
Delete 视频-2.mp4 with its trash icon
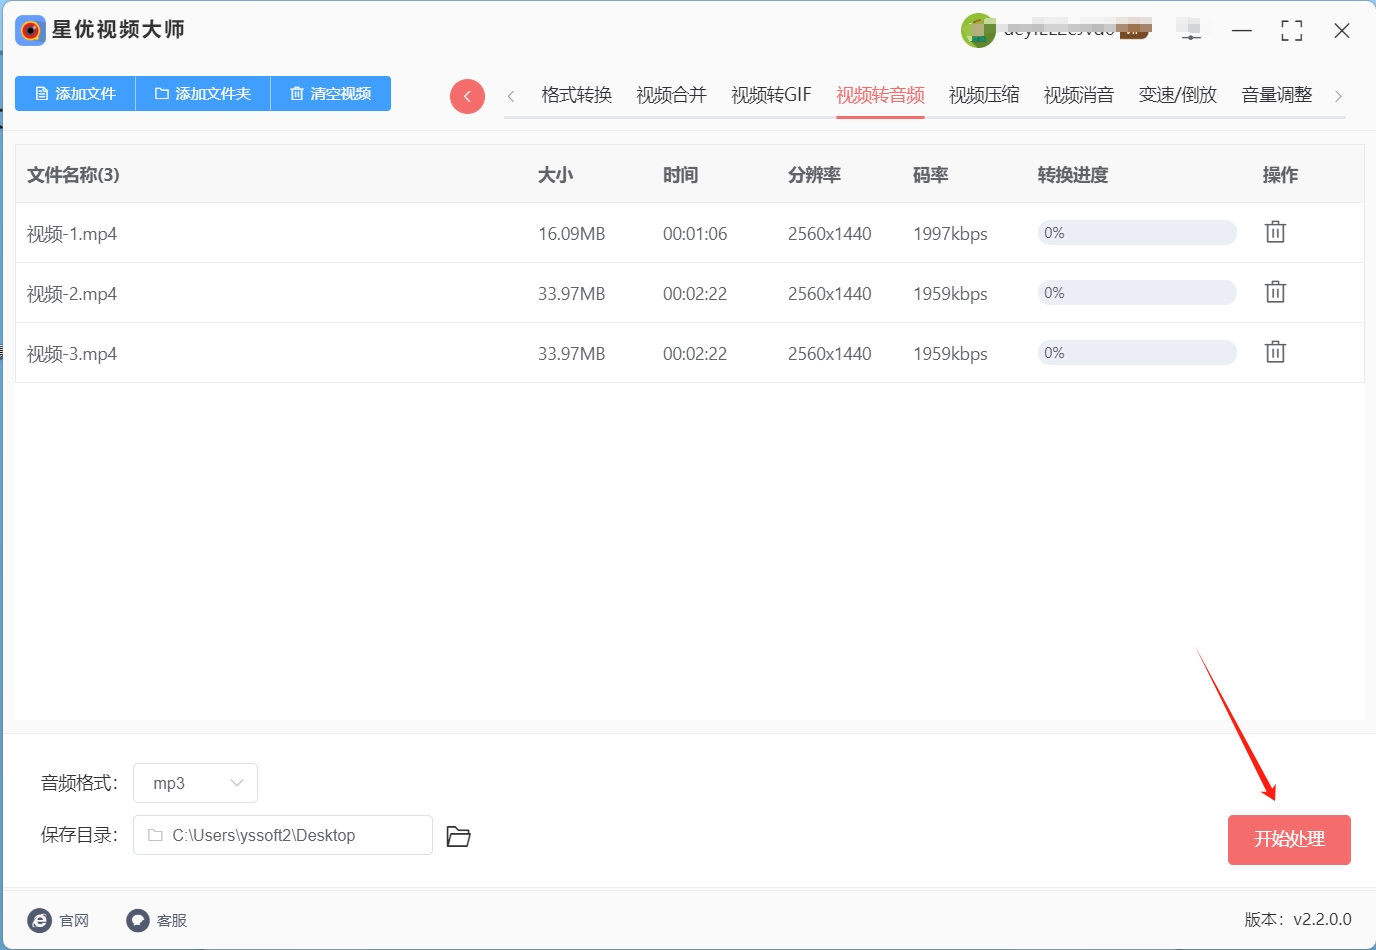[x=1275, y=292]
